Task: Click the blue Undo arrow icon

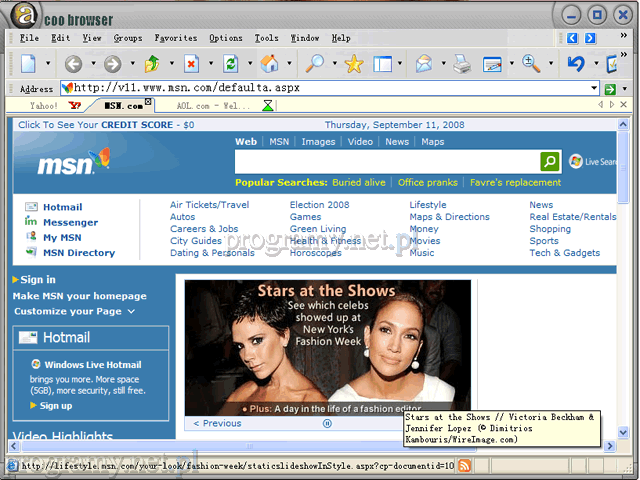Action: pyautogui.click(x=576, y=64)
